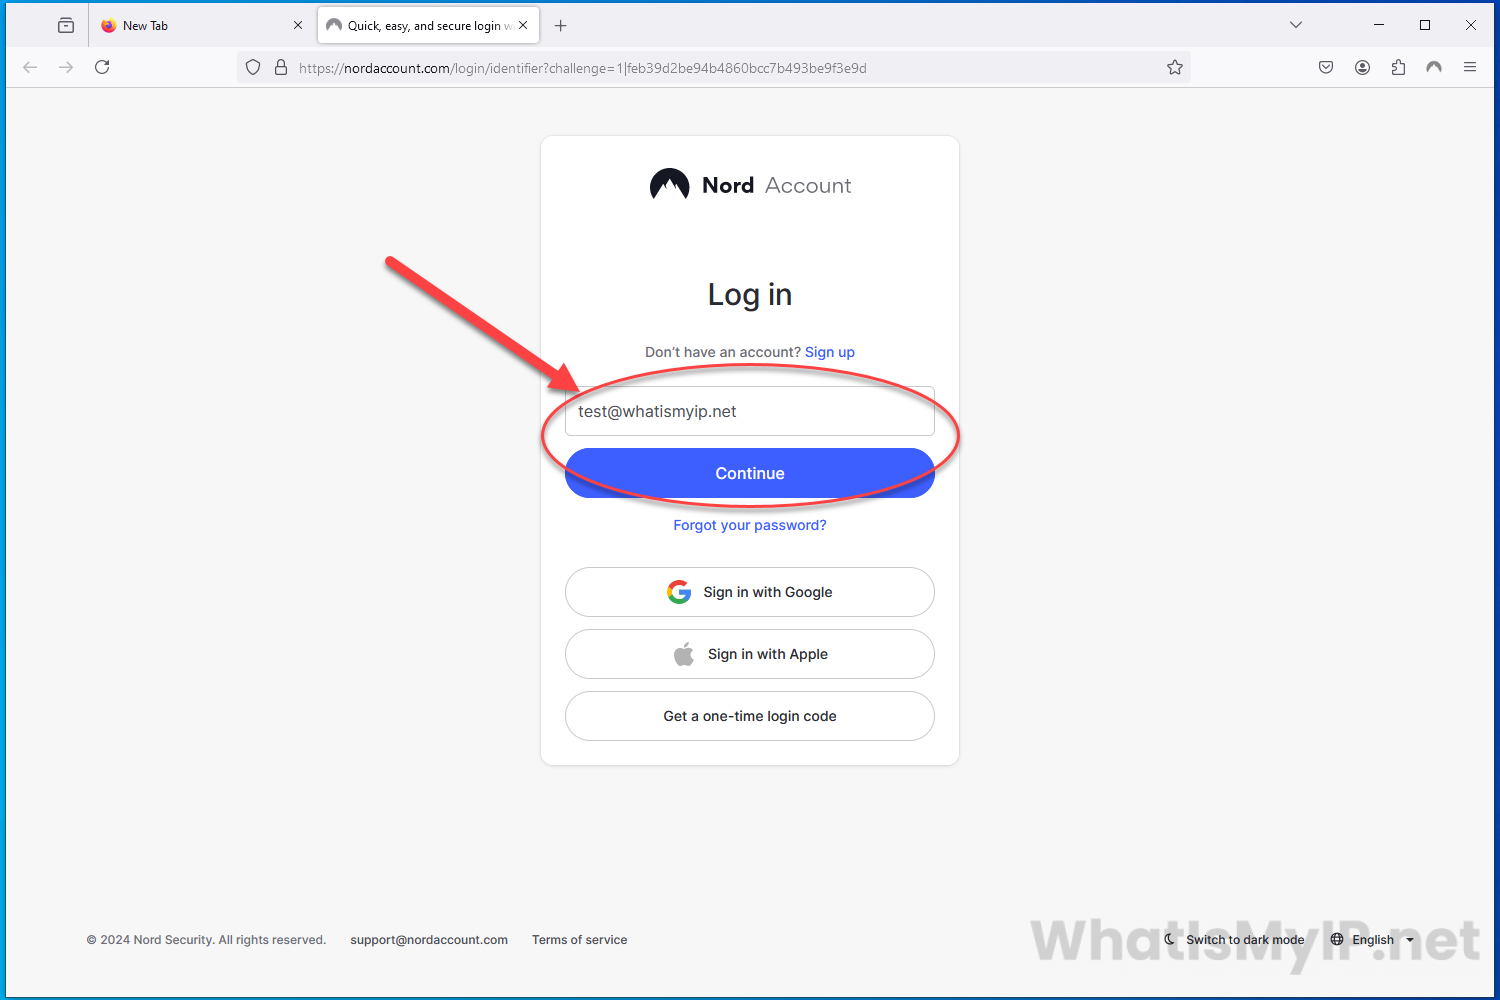Open a new tab with the plus button
Screen dimensions: 1500x1000
point(561,26)
